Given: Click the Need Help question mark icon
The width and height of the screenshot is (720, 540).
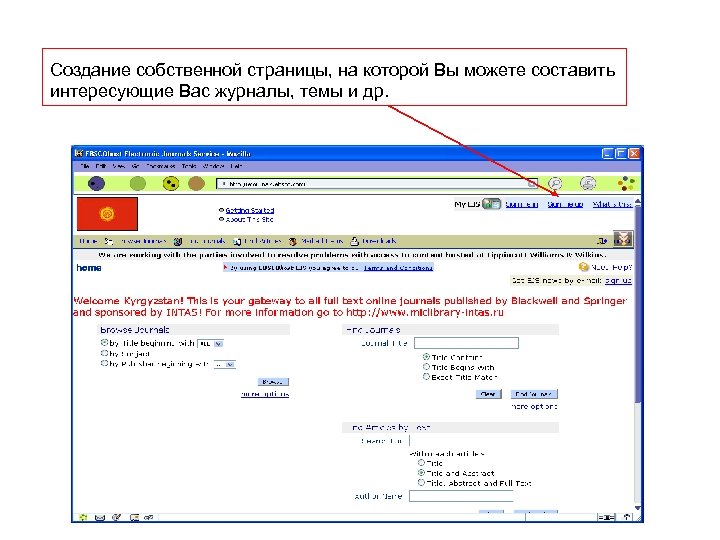Looking at the screenshot, I should (584, 267).
